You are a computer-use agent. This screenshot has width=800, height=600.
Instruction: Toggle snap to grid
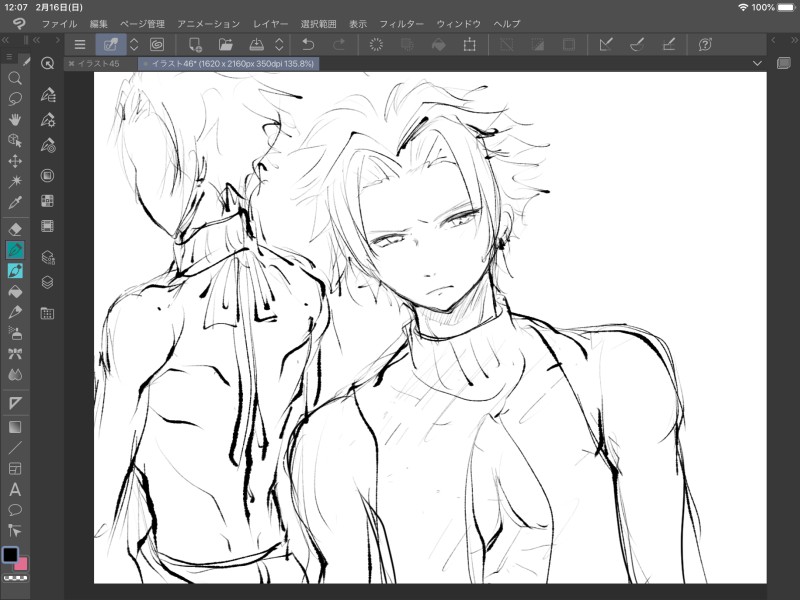point(668,44)
